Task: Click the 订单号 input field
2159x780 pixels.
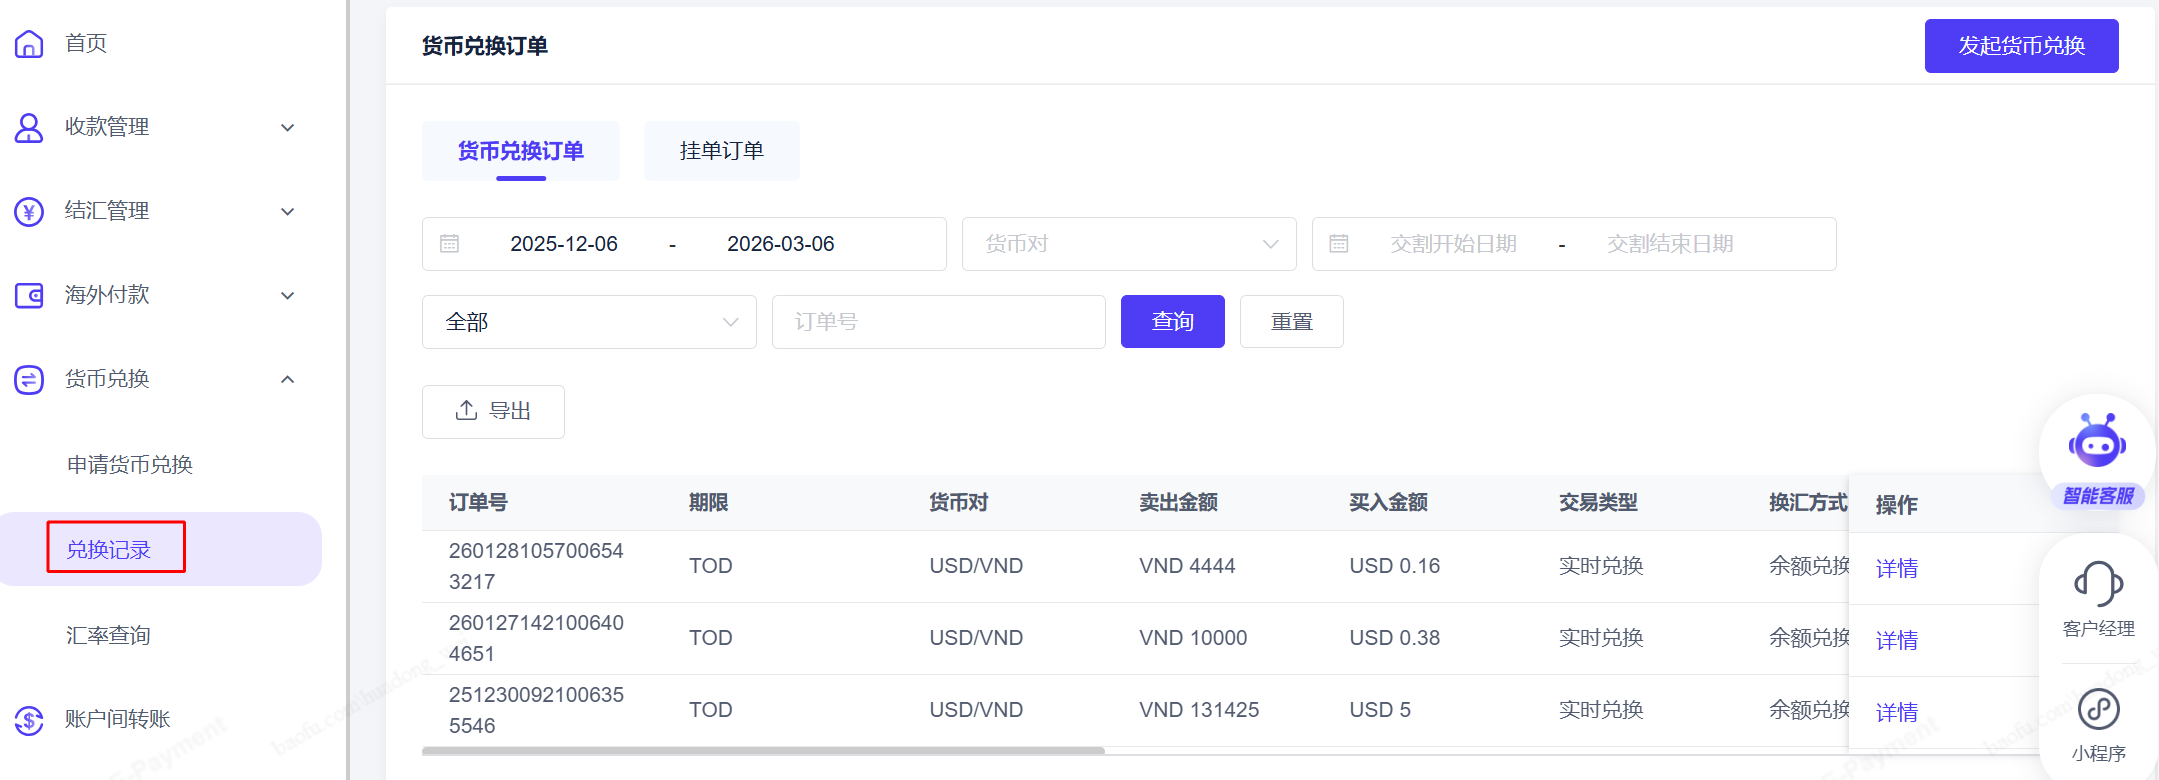Action: pyautogui.click(x=938, y=322)
